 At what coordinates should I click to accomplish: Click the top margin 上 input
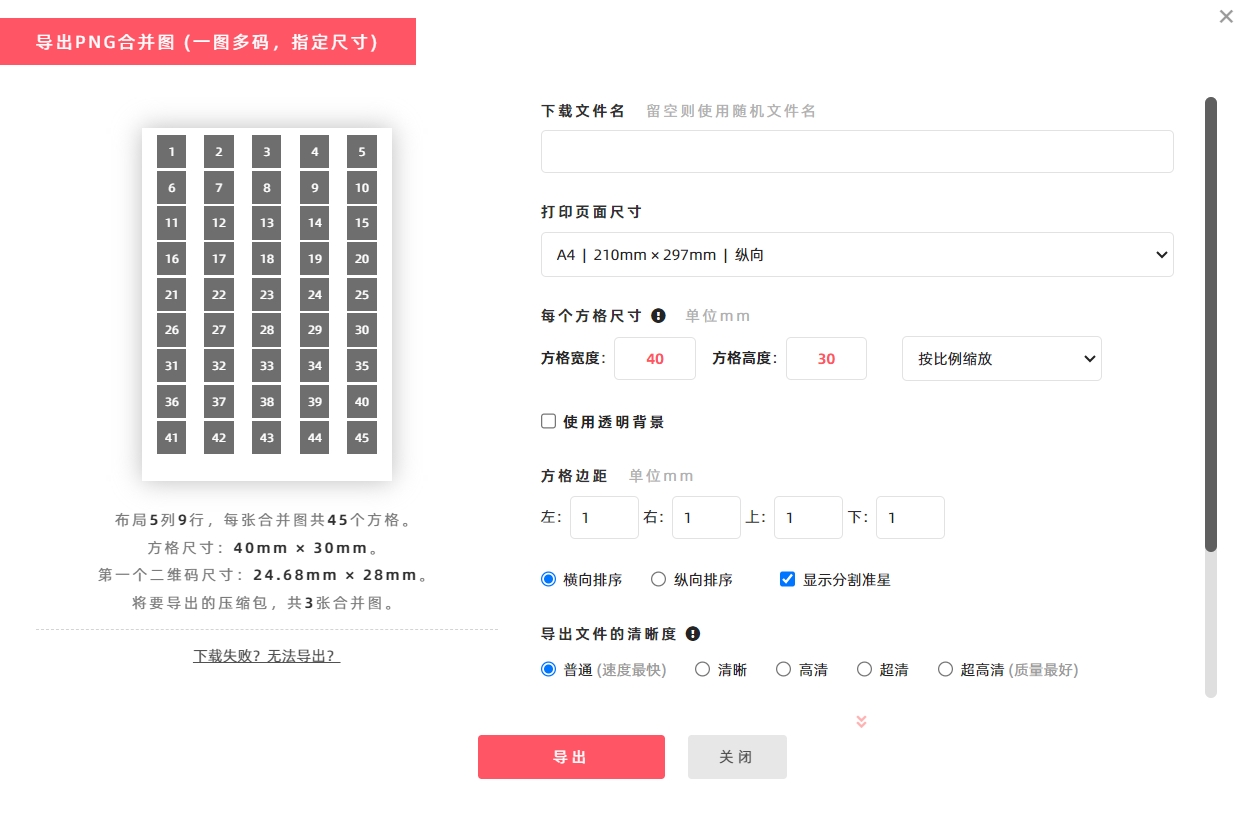tap(808, 518)
